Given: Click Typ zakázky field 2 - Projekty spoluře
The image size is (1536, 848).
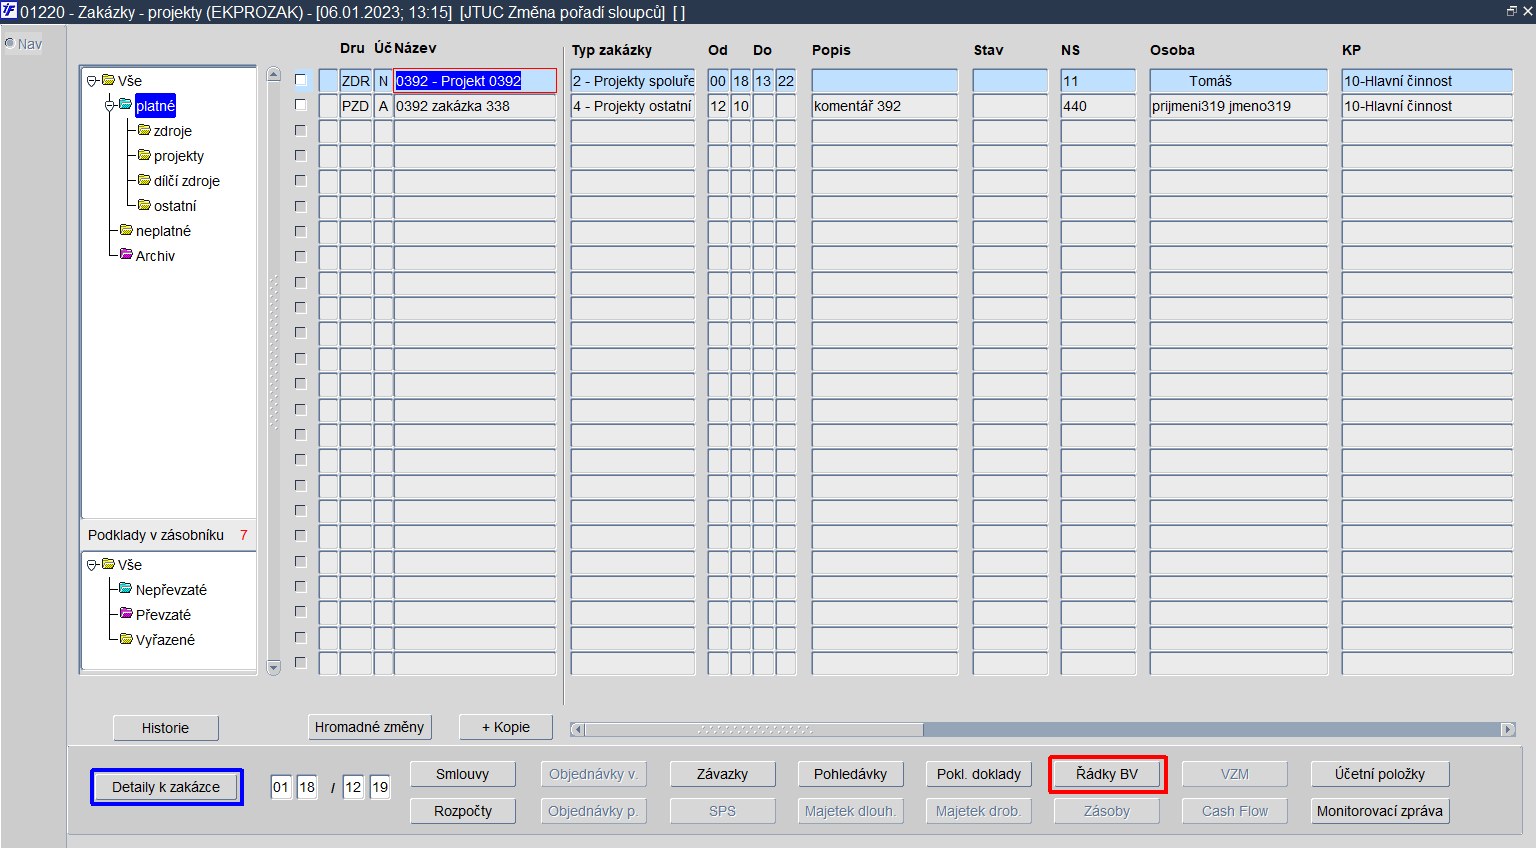Looking at the screenshot, I should pyautogui.click(x=633, y=81).
